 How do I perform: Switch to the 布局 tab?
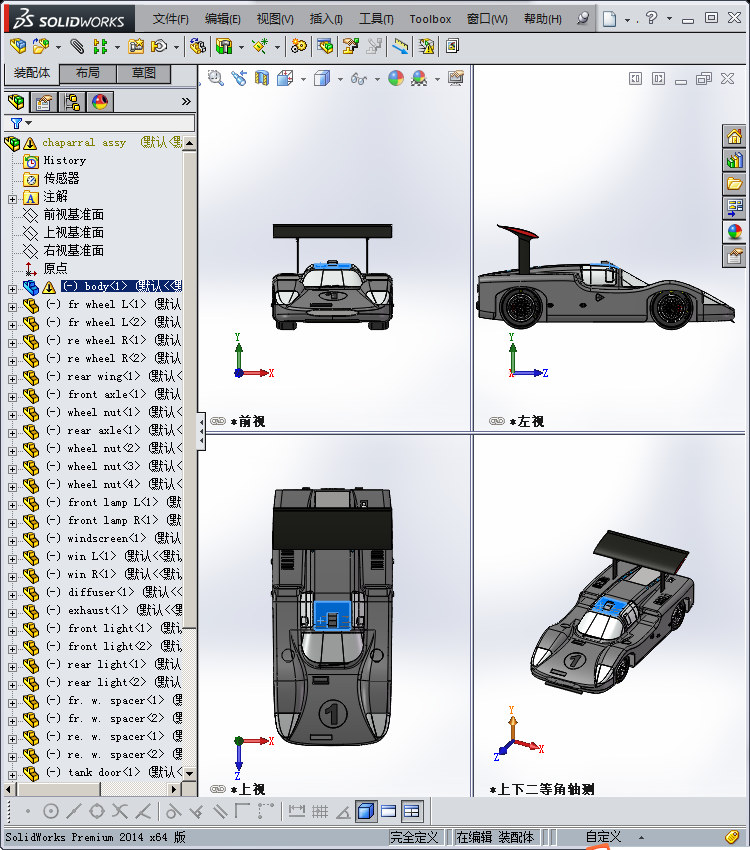point(87,74)
